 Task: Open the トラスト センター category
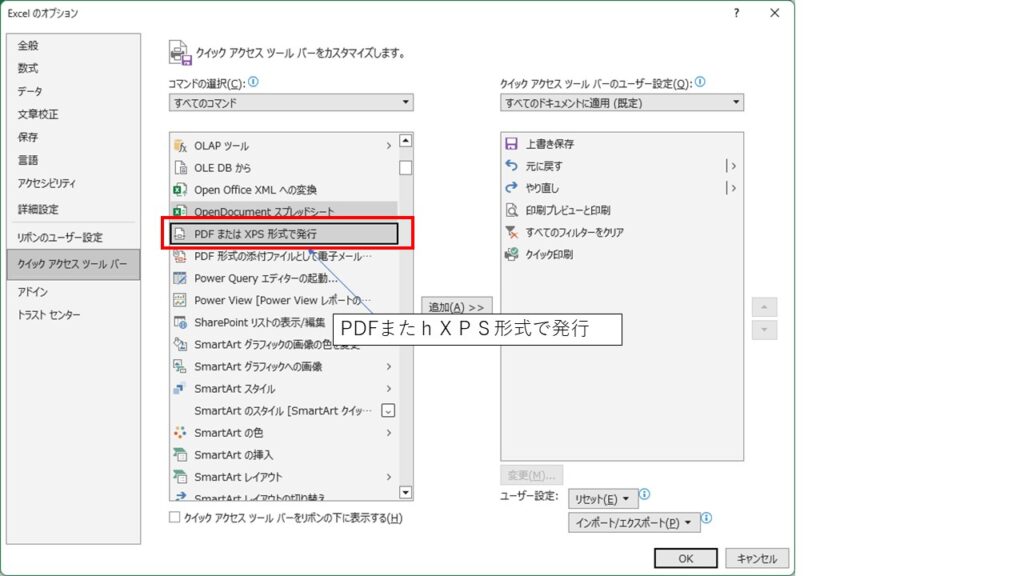coord(49,315)
